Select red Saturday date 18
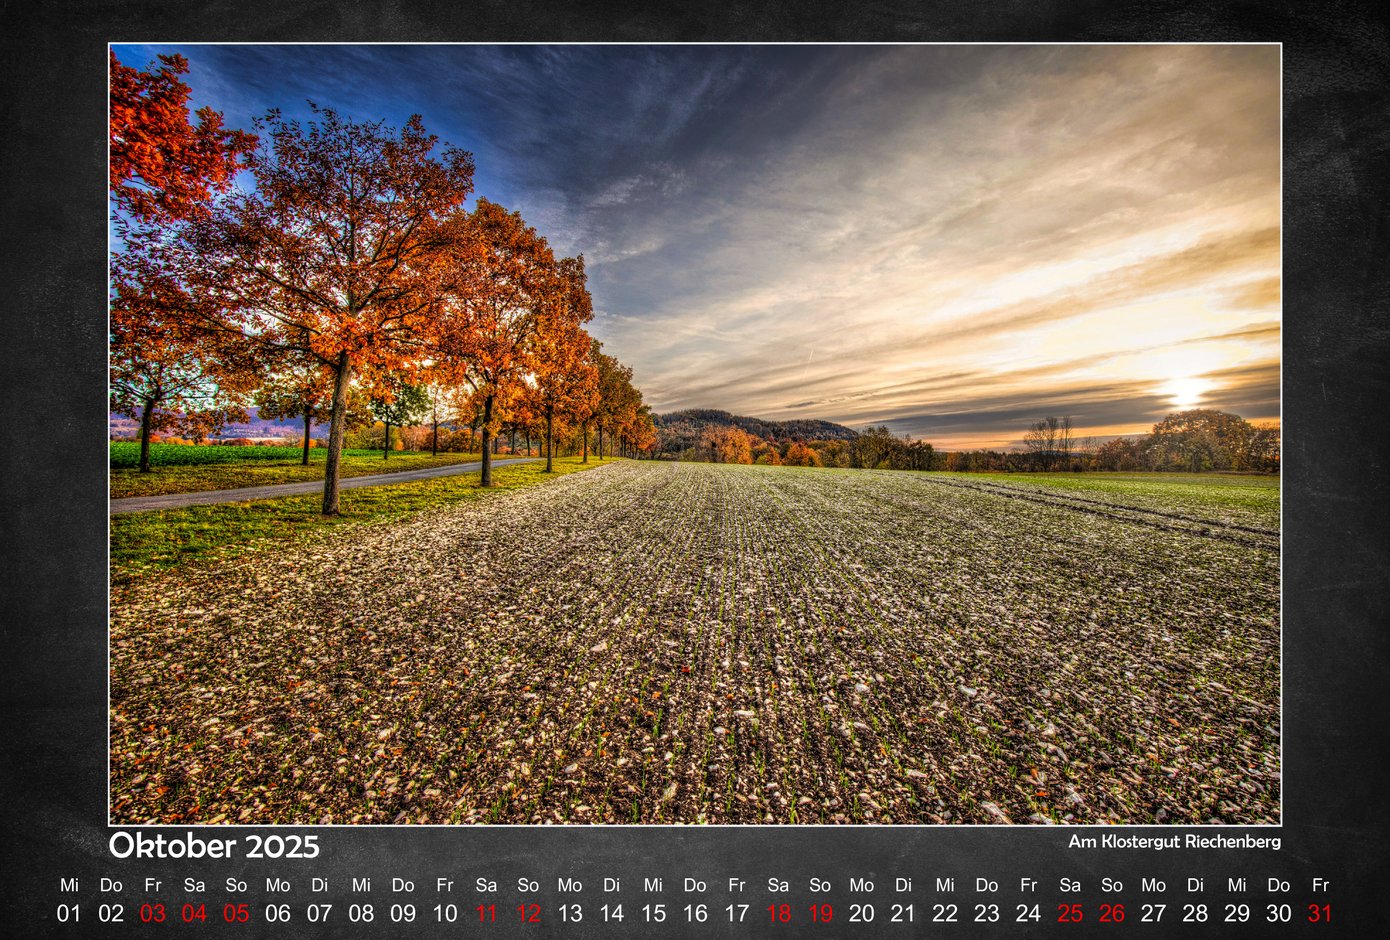 pos(778,913)
